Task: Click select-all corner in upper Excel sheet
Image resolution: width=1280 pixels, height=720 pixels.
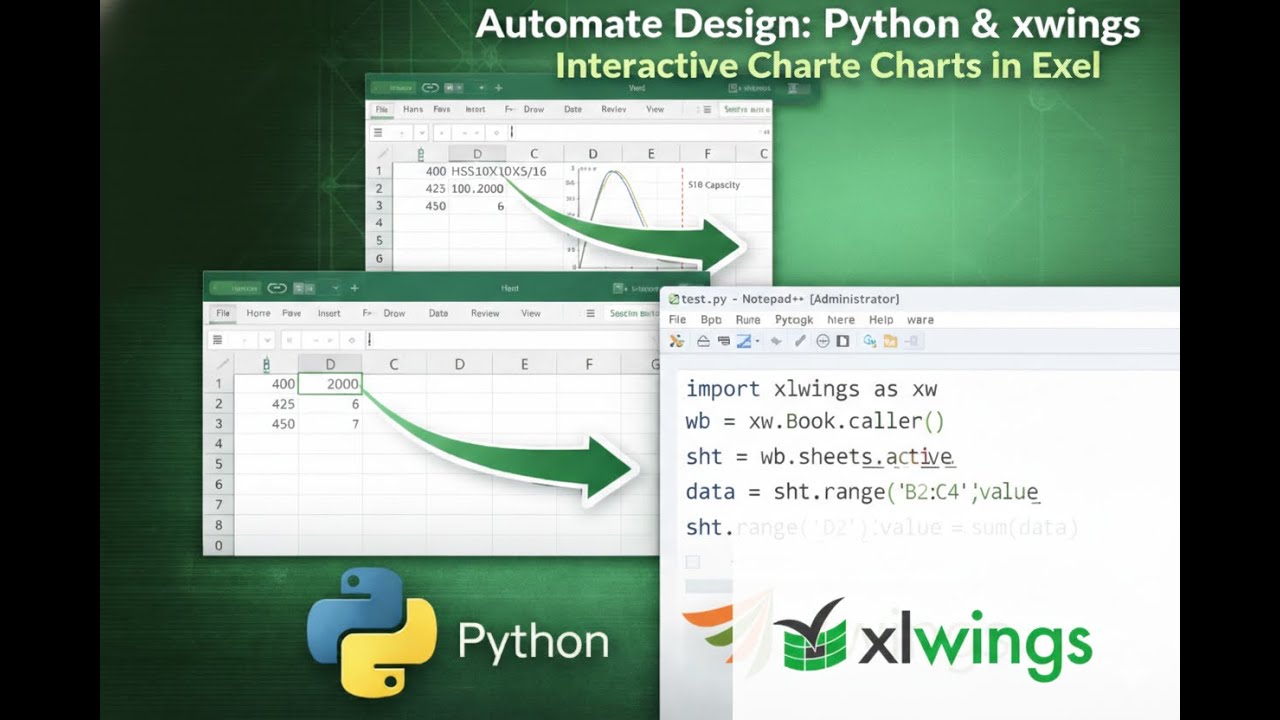Action: pos(378,154)
